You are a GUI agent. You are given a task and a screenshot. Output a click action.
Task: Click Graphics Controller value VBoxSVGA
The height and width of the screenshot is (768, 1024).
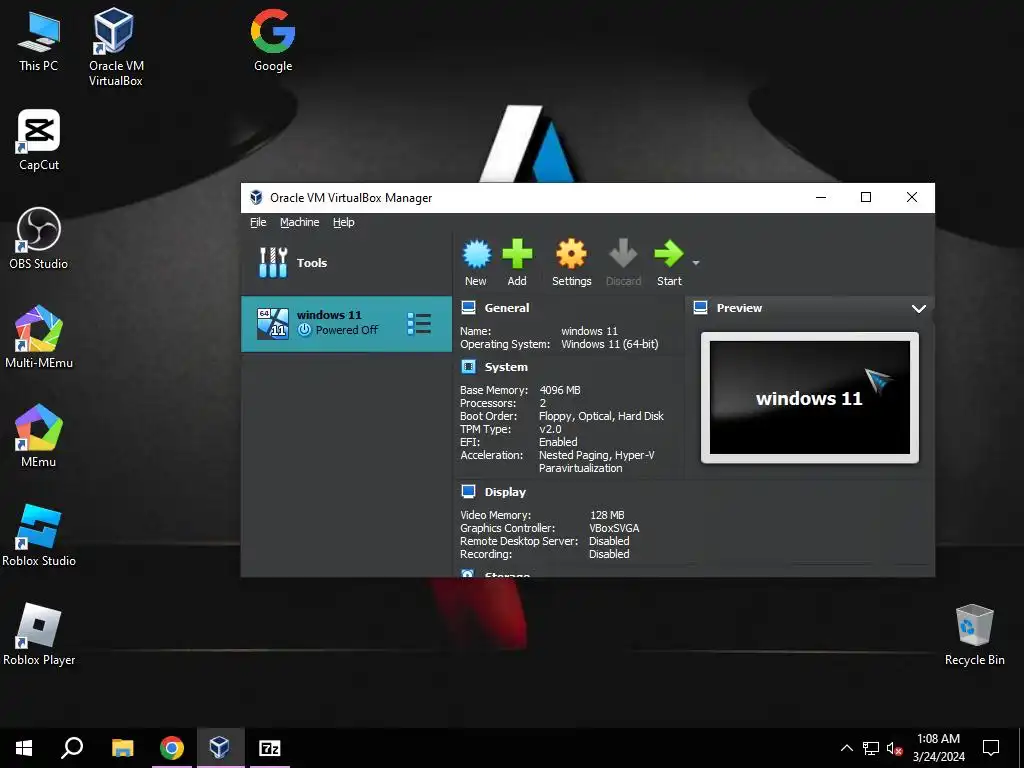[614, 528]
